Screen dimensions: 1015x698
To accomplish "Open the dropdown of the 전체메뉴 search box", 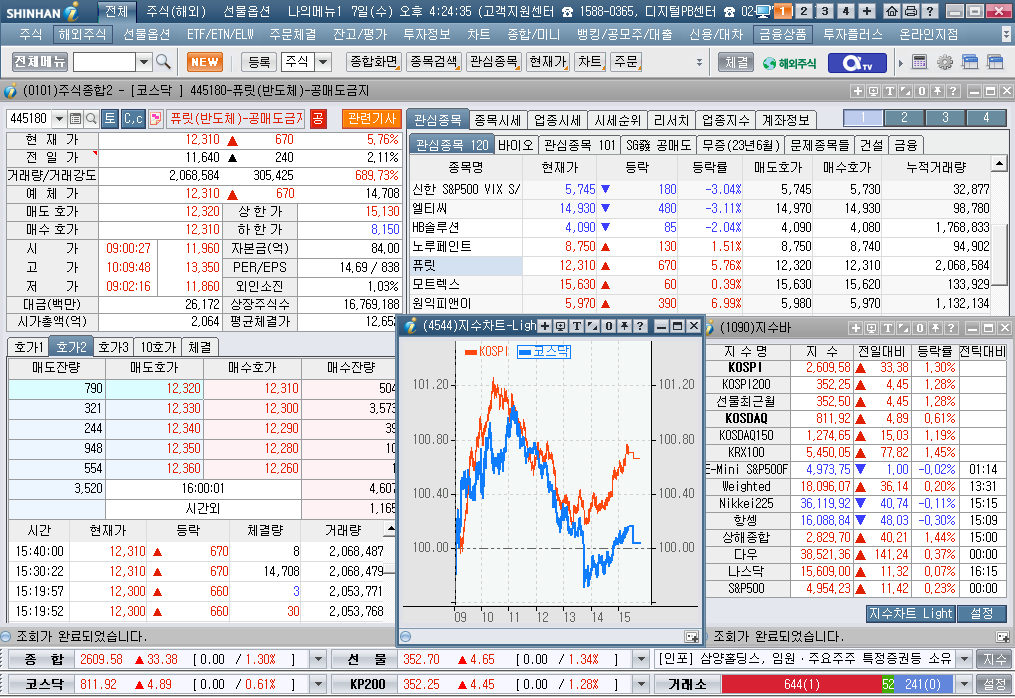I will 144,62.
